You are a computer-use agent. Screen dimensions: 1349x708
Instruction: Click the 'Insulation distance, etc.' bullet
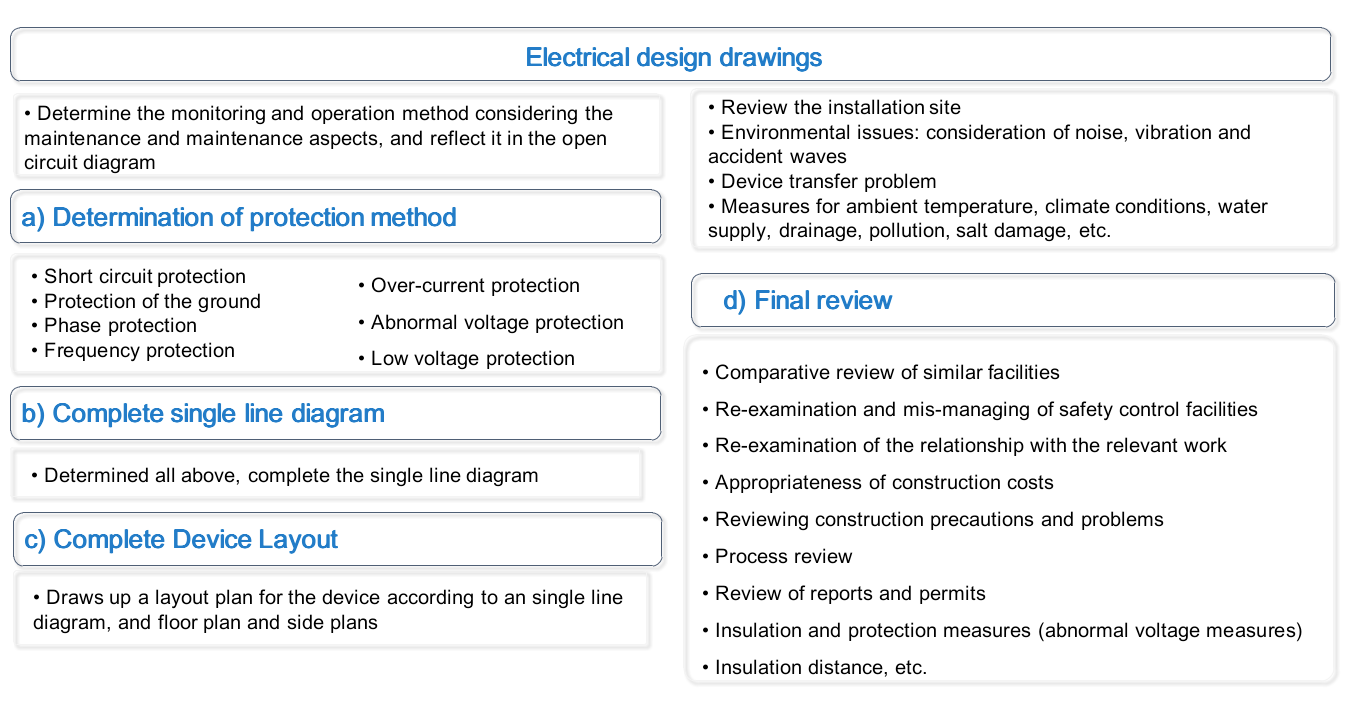point(821,668)
